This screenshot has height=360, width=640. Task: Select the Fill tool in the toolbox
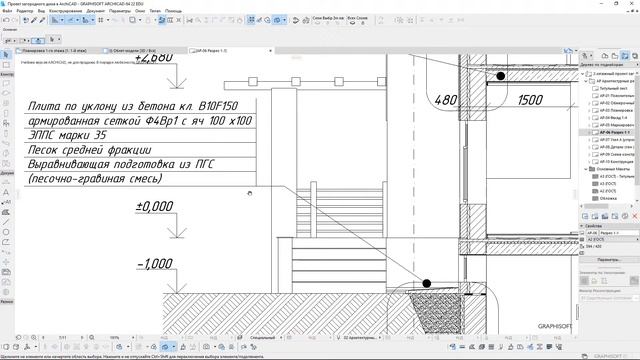[x=6, y=212]
